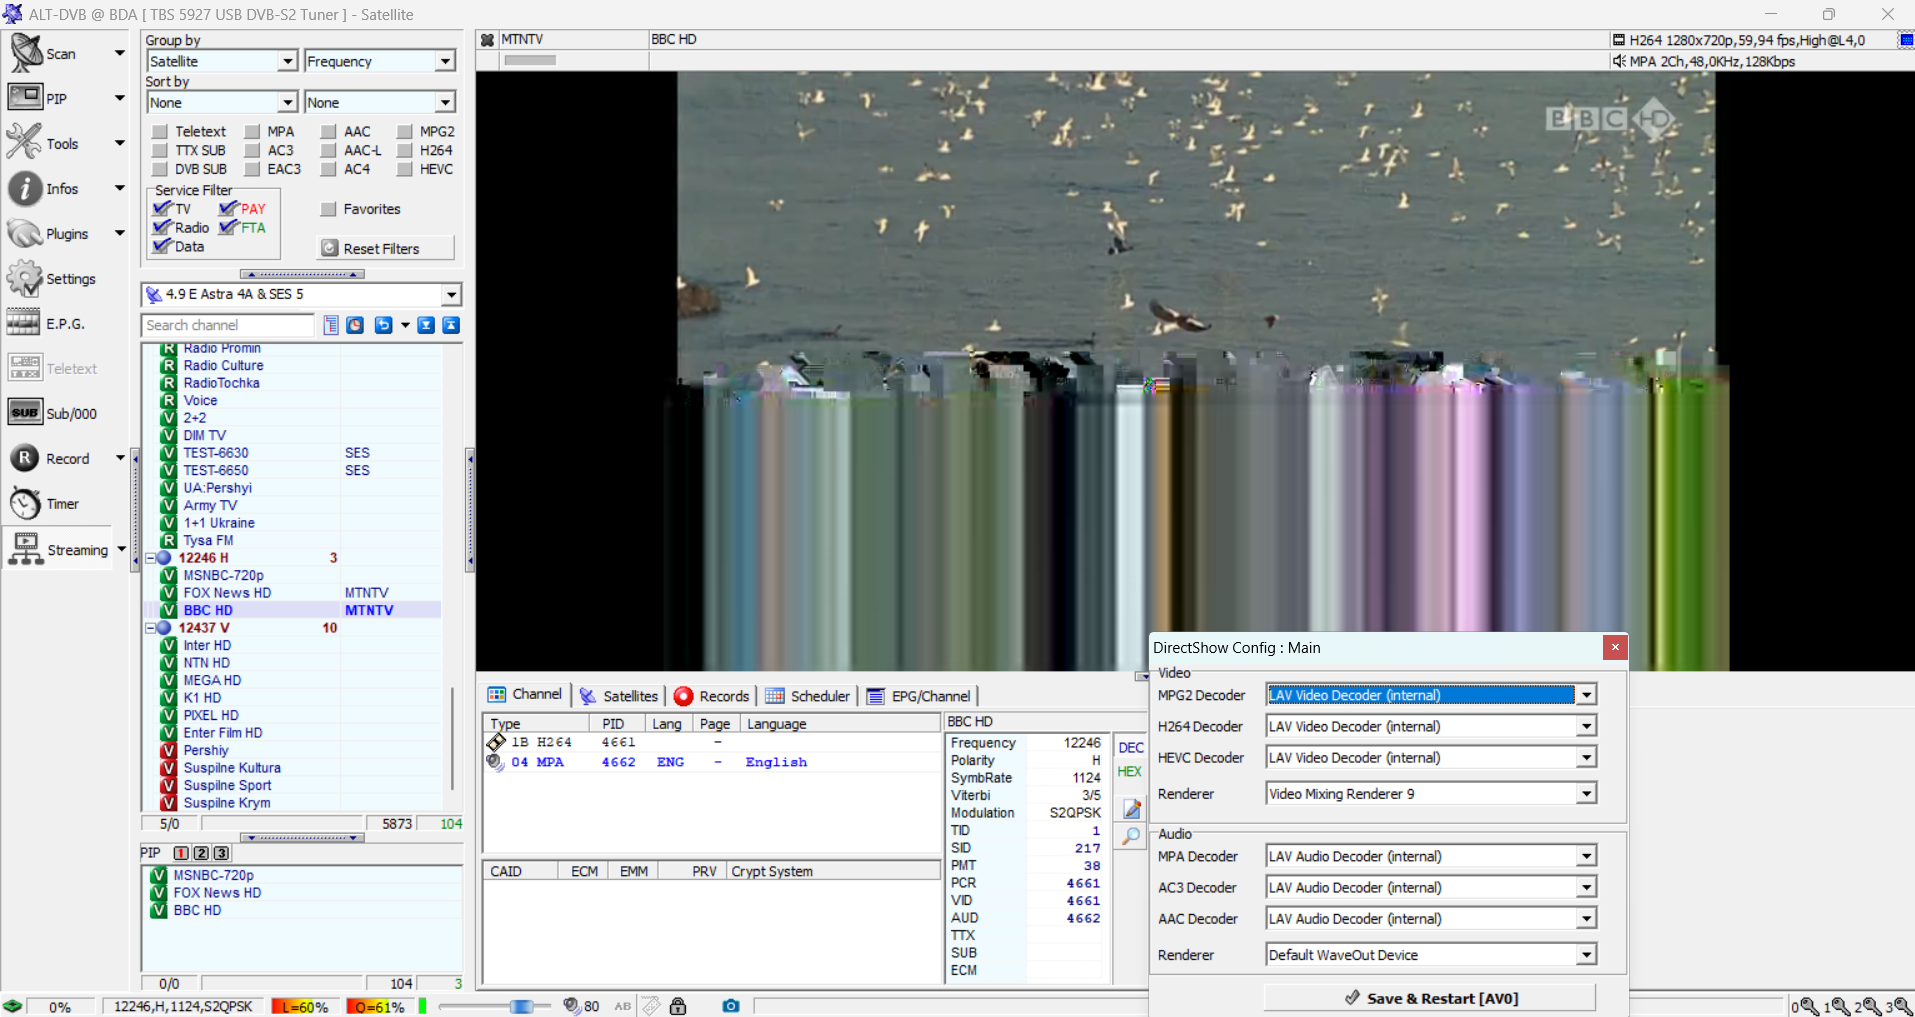Screen dimensions: 1915x1017
Task: Open the H264 Decoder dropdown
Action: point(1586,727)
